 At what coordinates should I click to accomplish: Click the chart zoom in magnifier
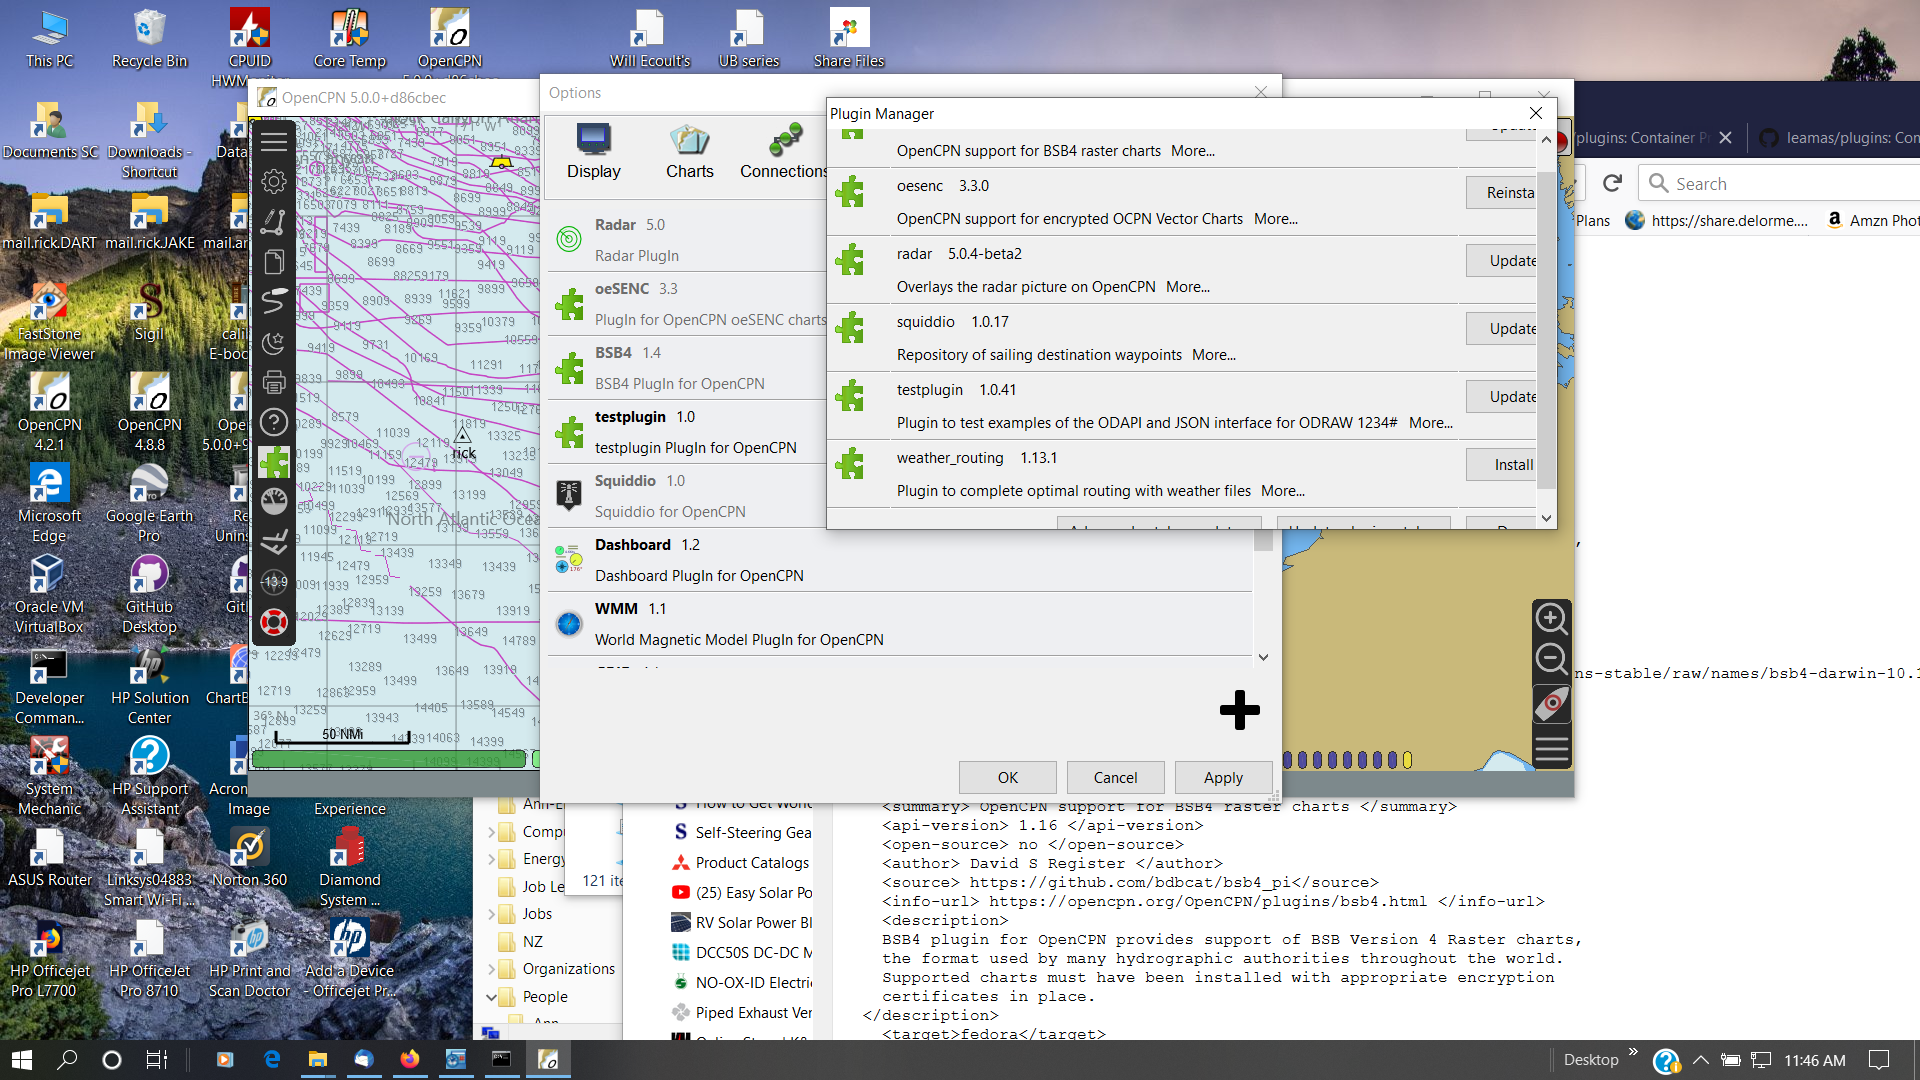point(1551,618)
